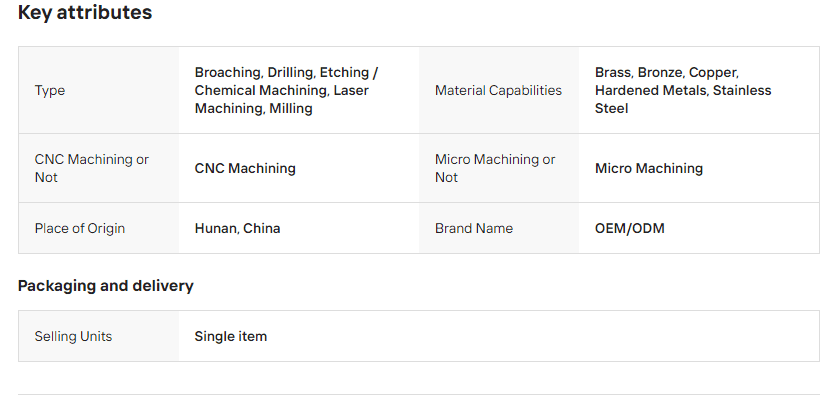Select the Type attribute label
The image size is (832, 410).
[50, 90]
